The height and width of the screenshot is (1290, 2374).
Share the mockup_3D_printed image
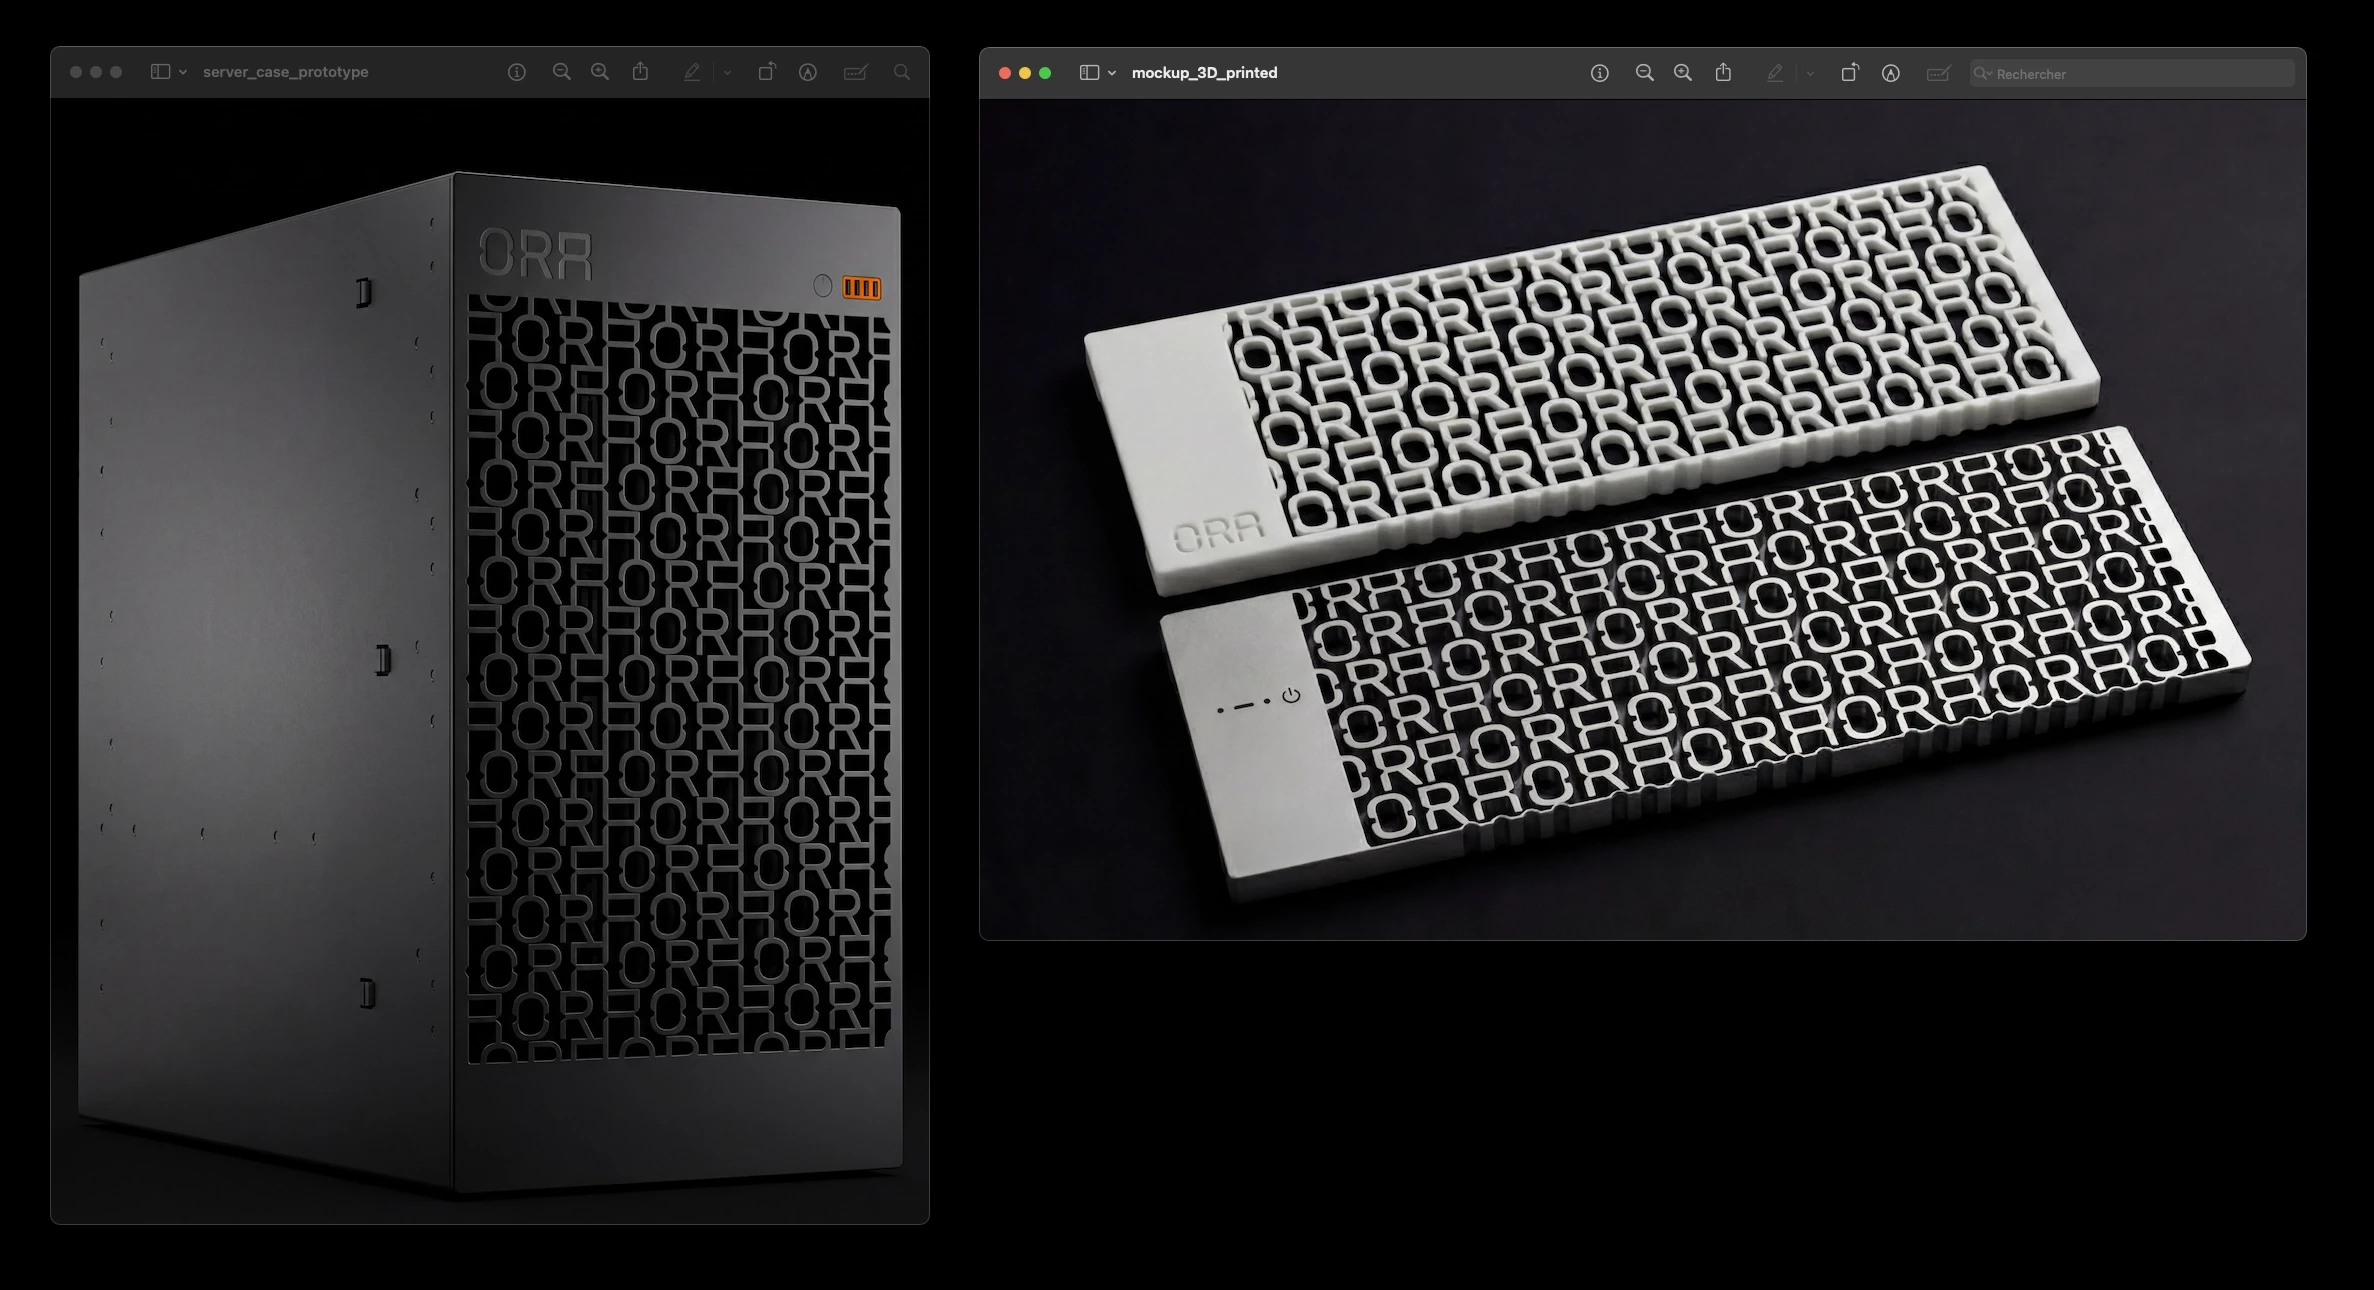[x=1723, y=72]
